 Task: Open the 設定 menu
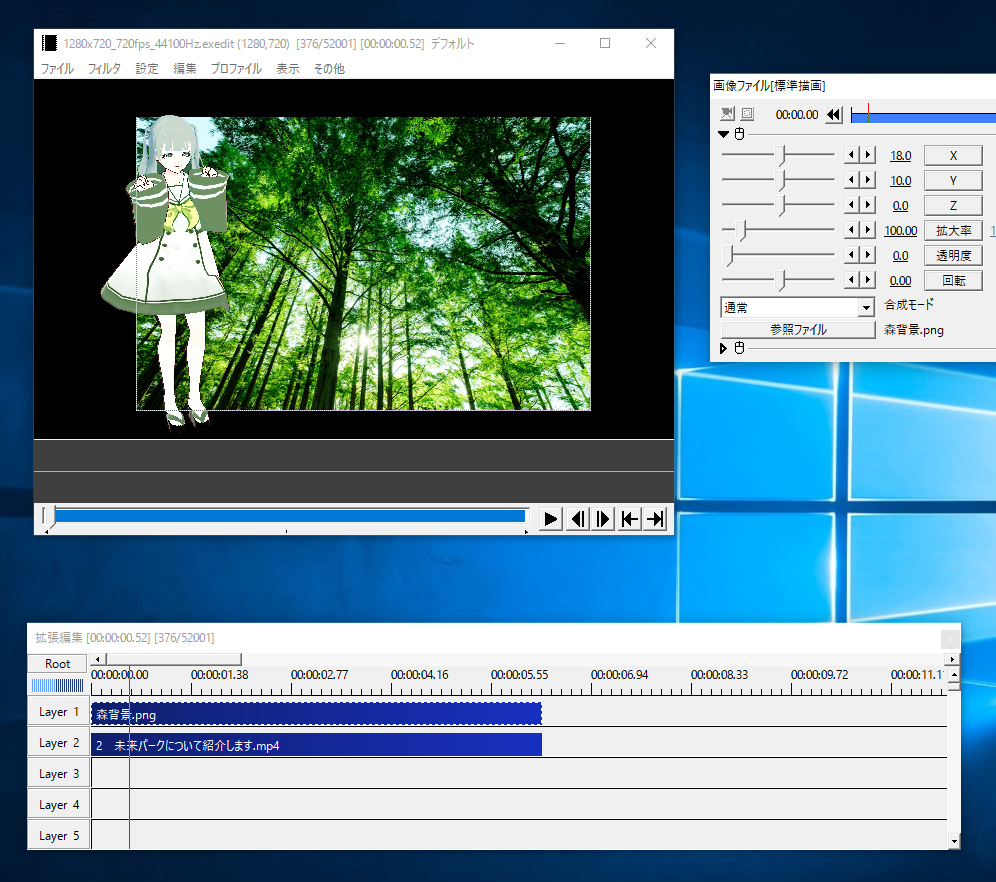[x=147, y=69]
